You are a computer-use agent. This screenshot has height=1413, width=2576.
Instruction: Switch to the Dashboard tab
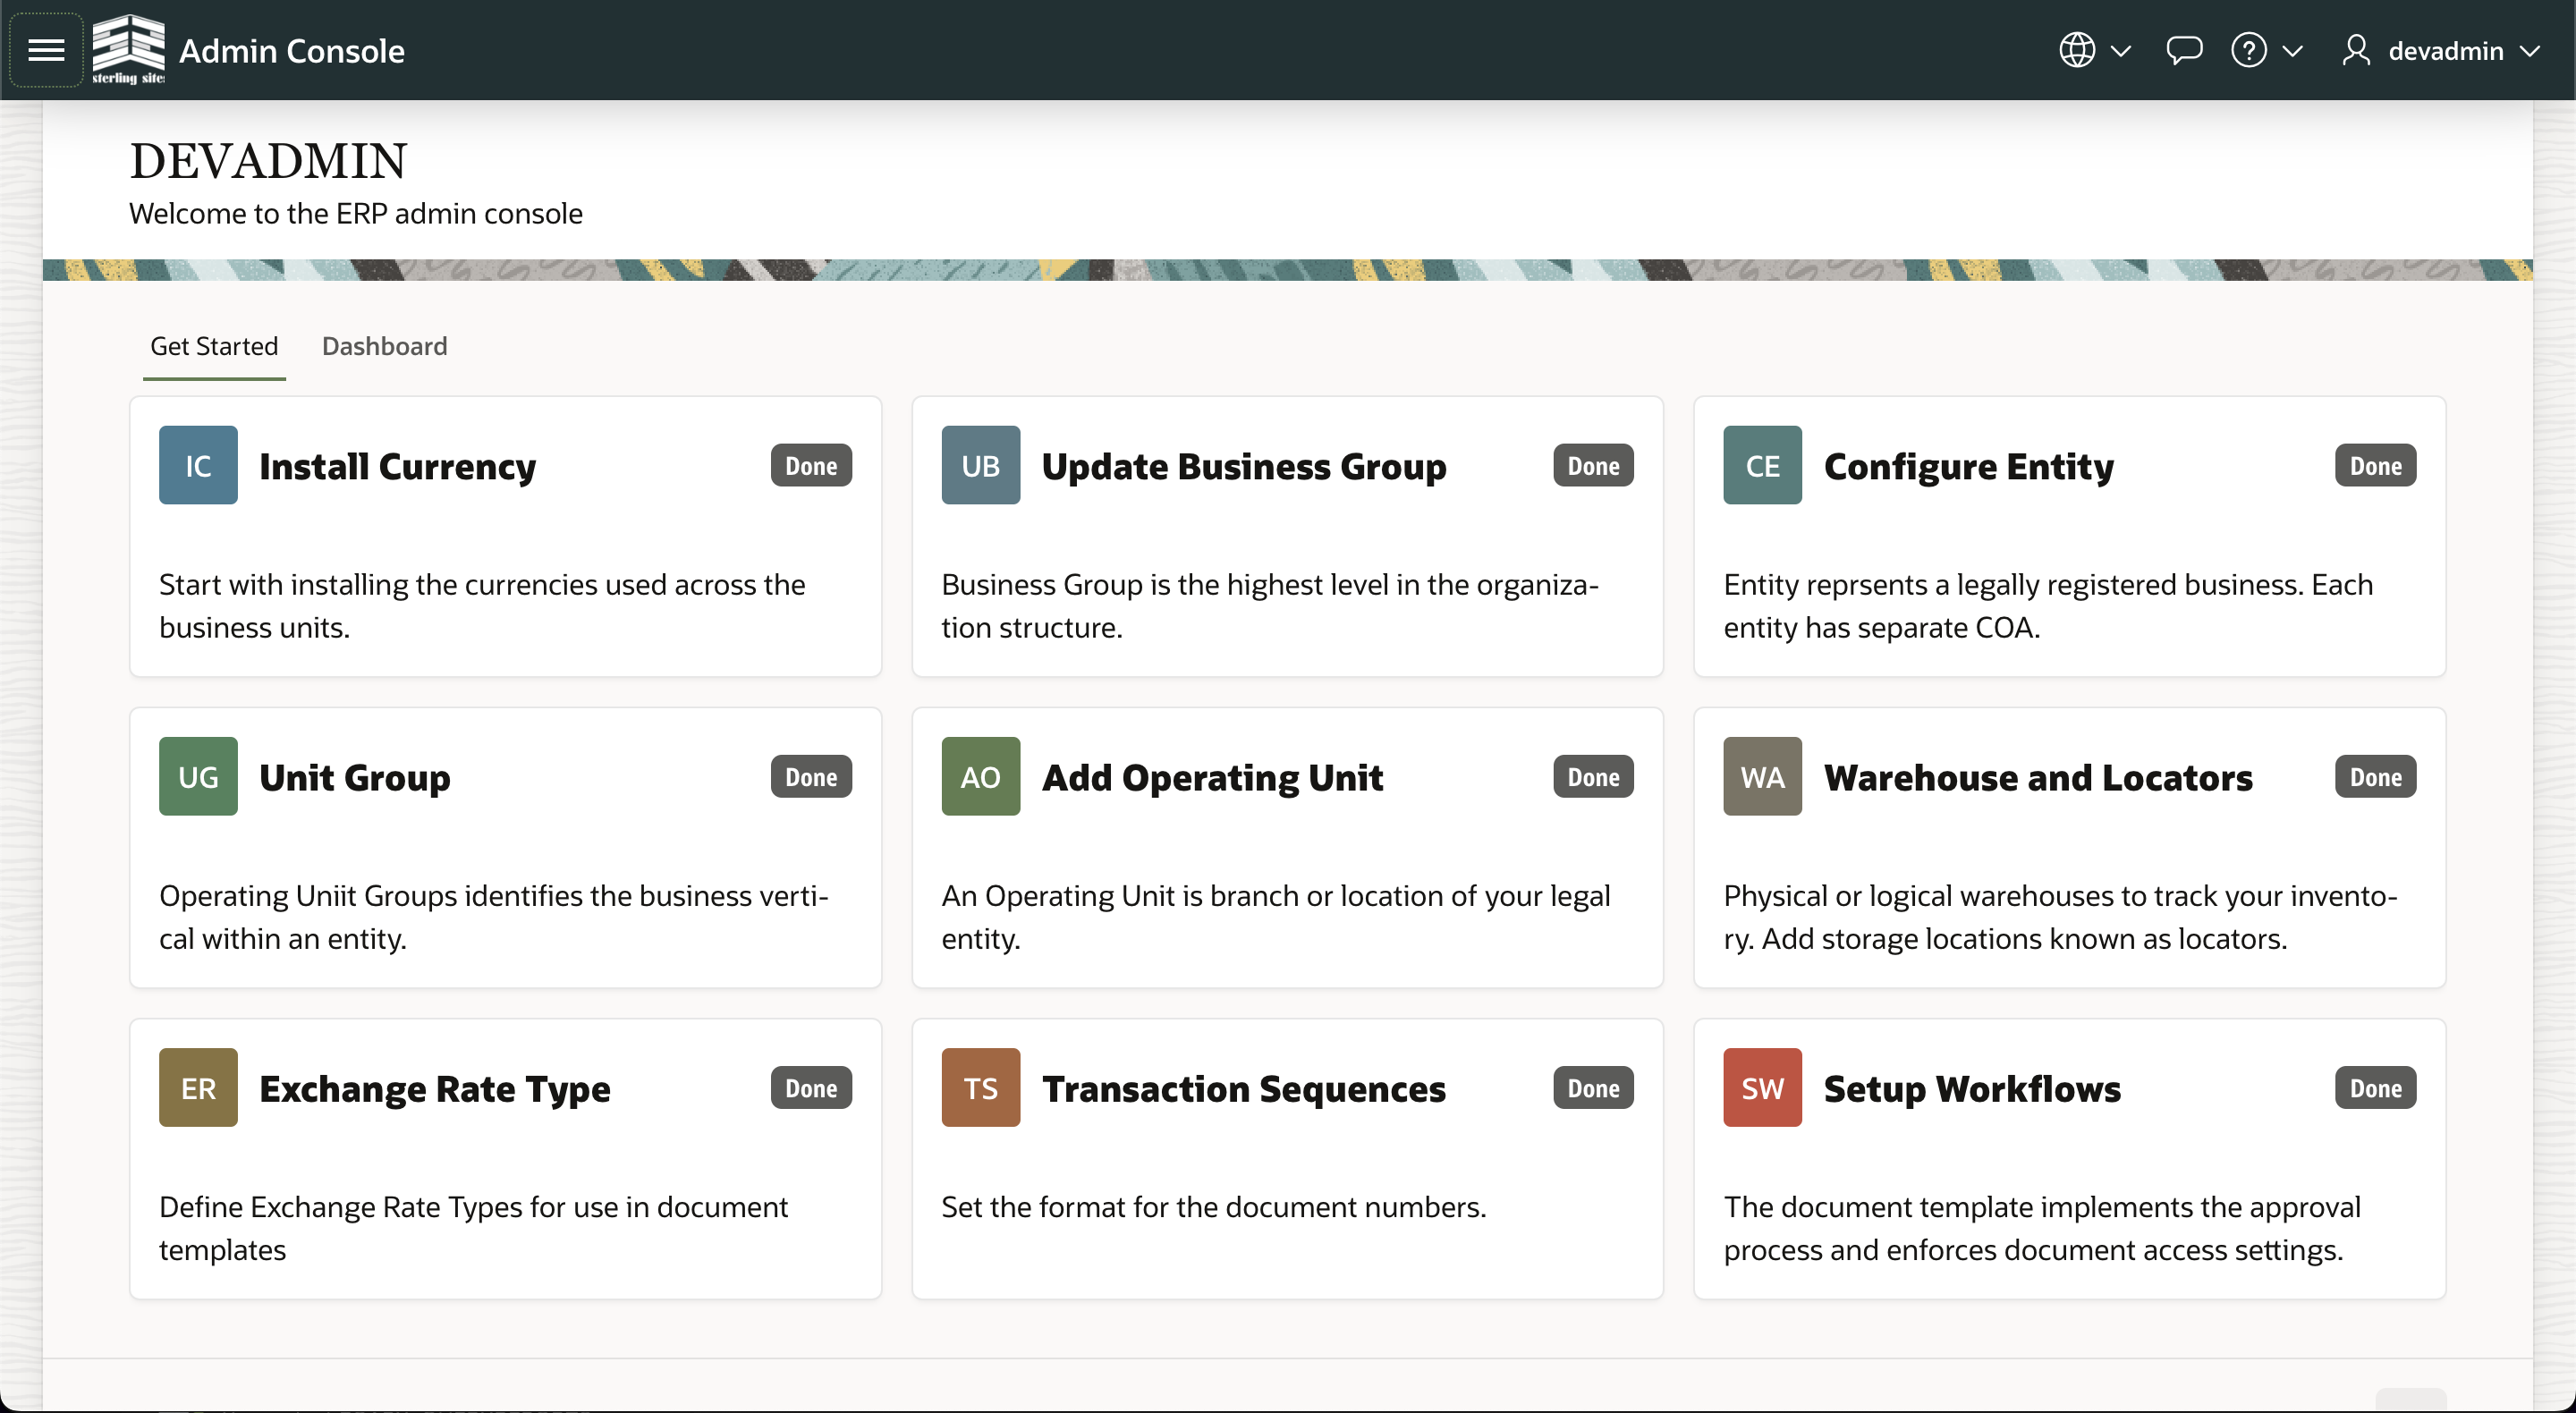[384, 346]
